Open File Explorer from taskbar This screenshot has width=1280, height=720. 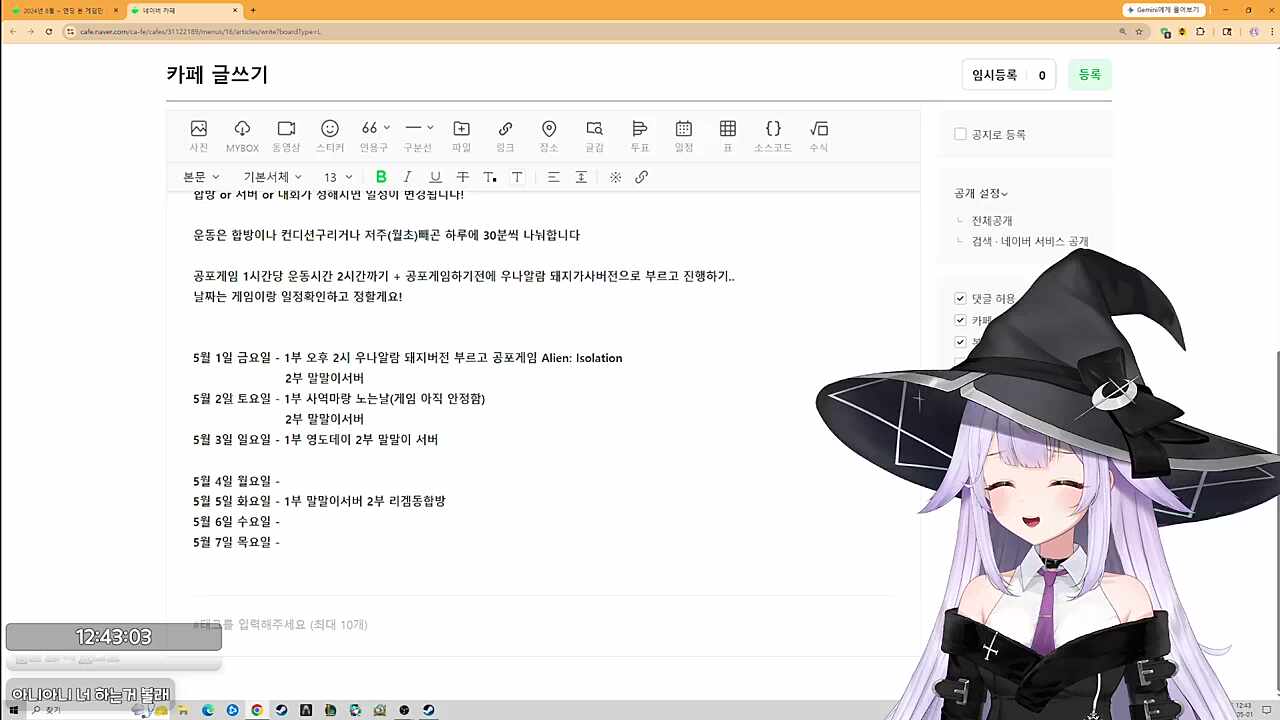coord(184,710)
